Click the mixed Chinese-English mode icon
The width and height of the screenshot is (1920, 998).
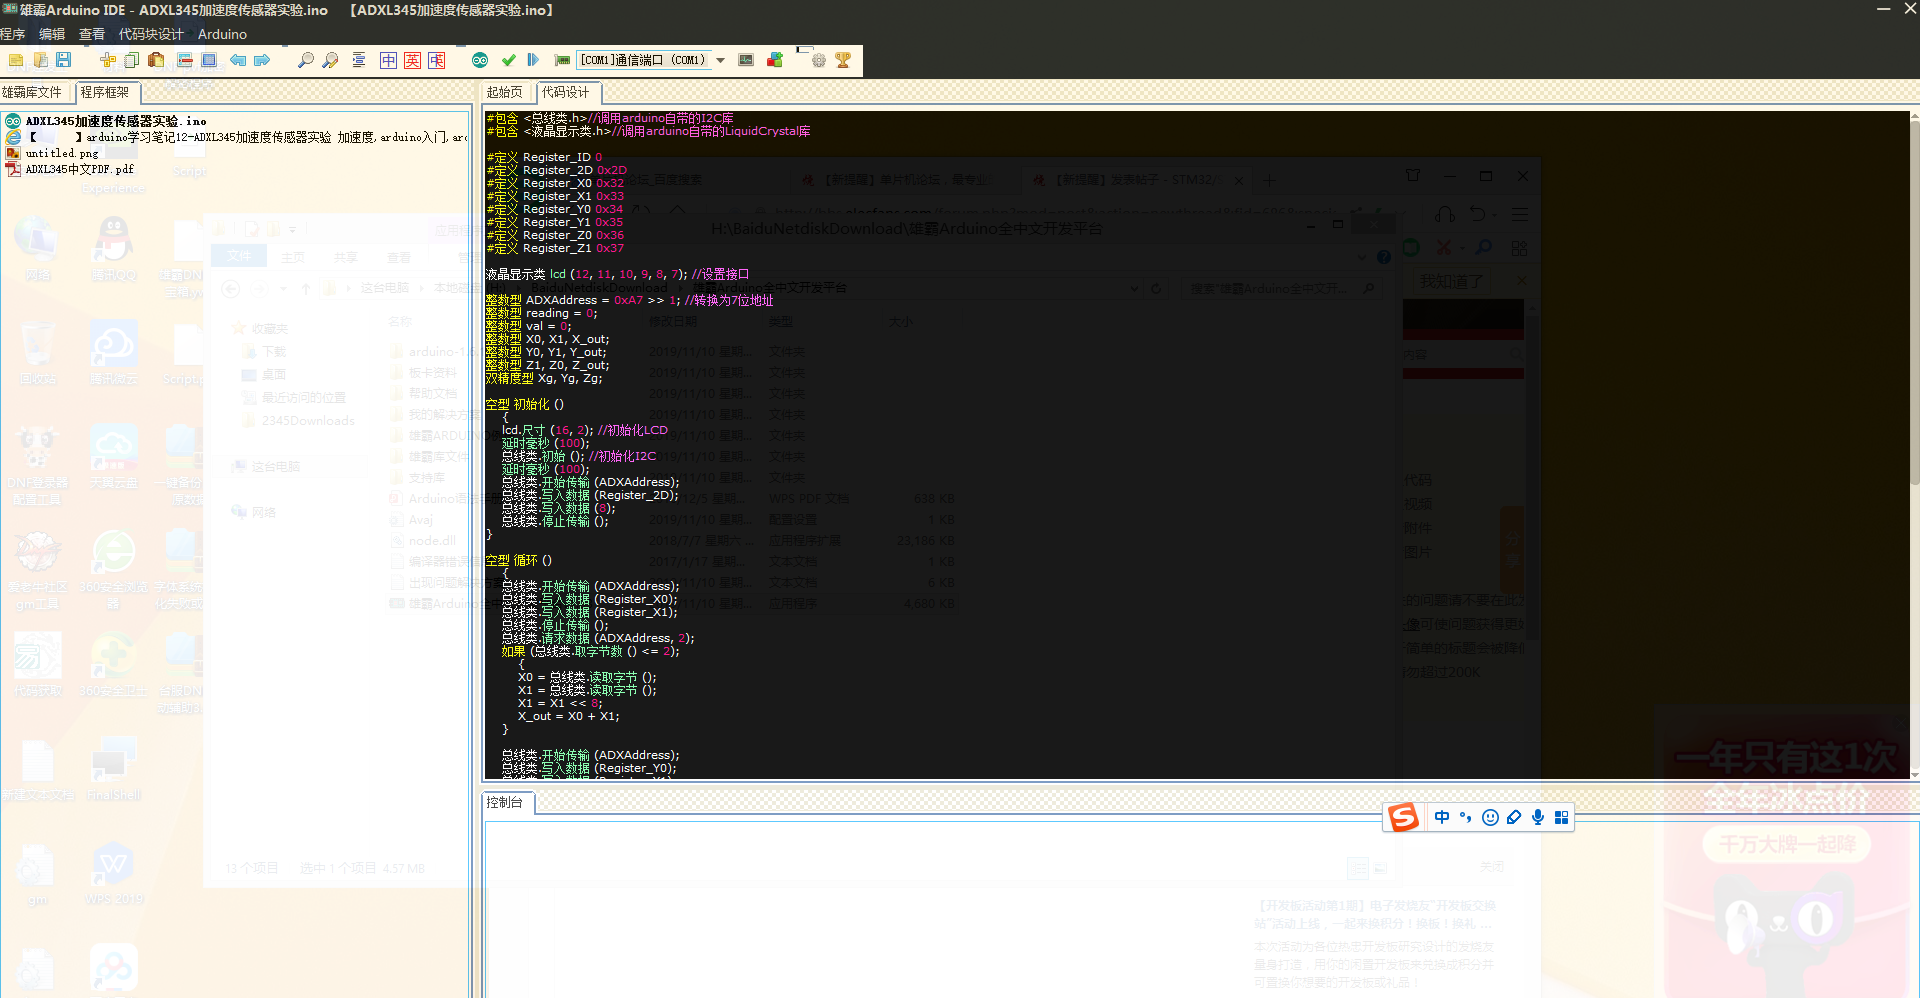(x=436, y=60)
